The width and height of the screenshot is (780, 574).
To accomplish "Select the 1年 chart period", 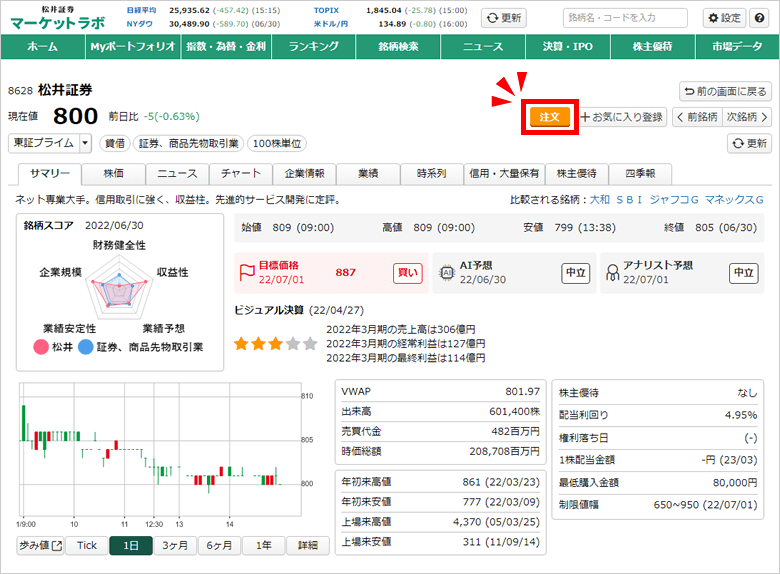I will tap(264, 546).
